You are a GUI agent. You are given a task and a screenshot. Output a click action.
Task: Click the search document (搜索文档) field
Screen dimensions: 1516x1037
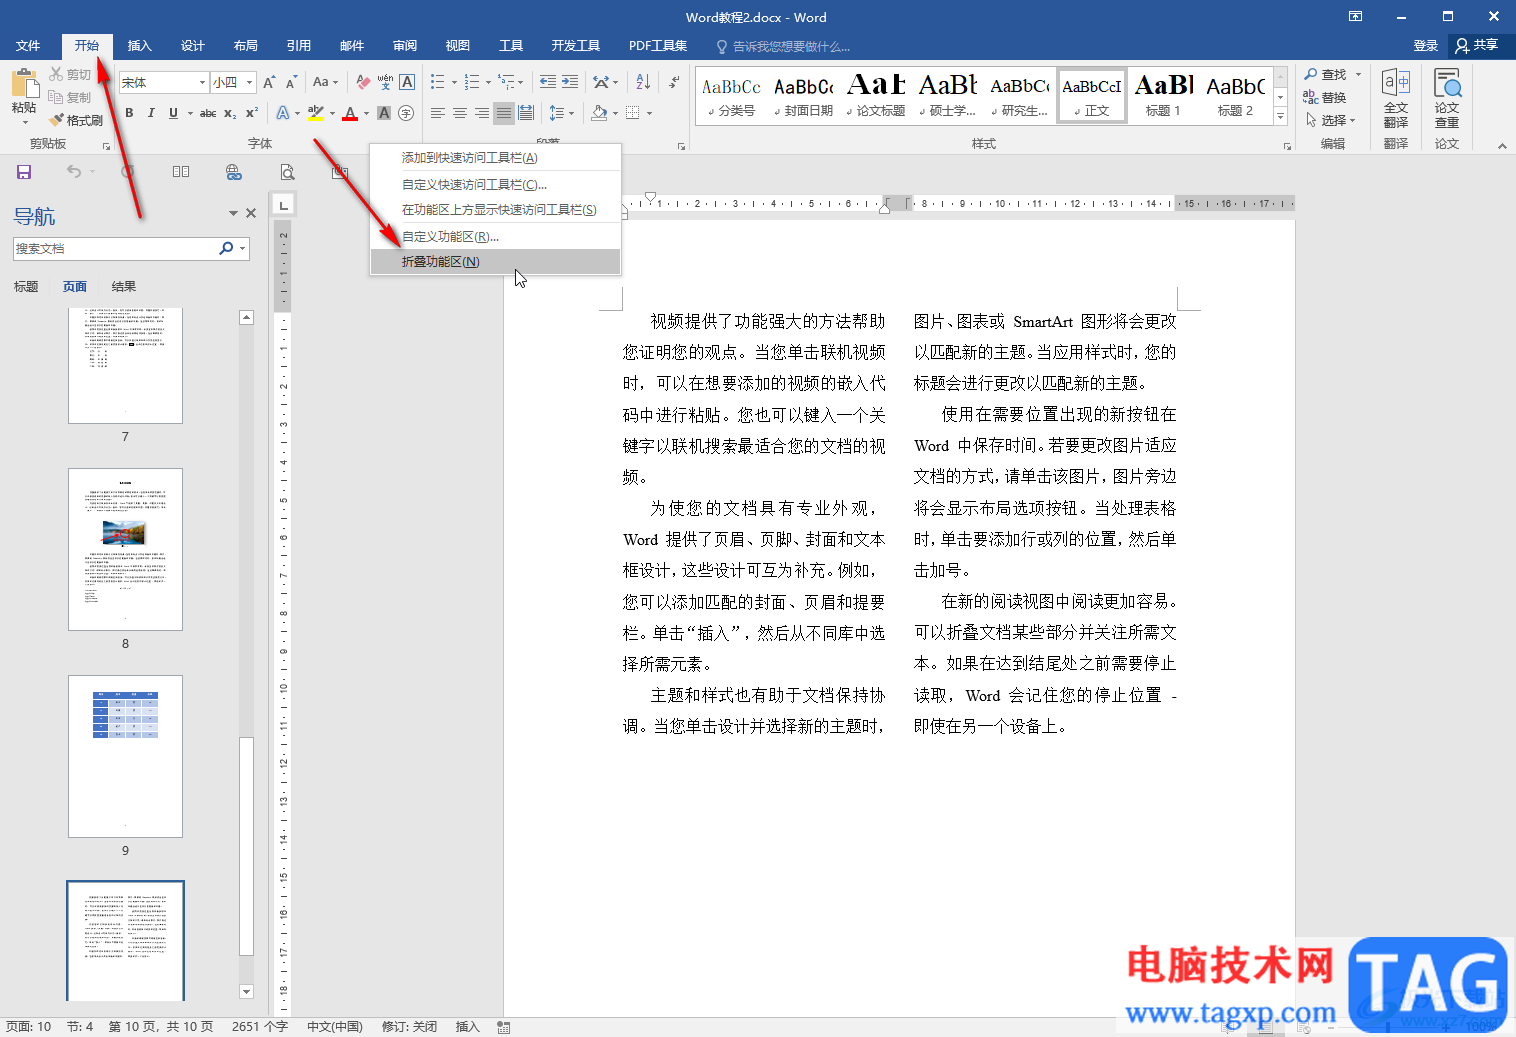click(x=116, y=248)
